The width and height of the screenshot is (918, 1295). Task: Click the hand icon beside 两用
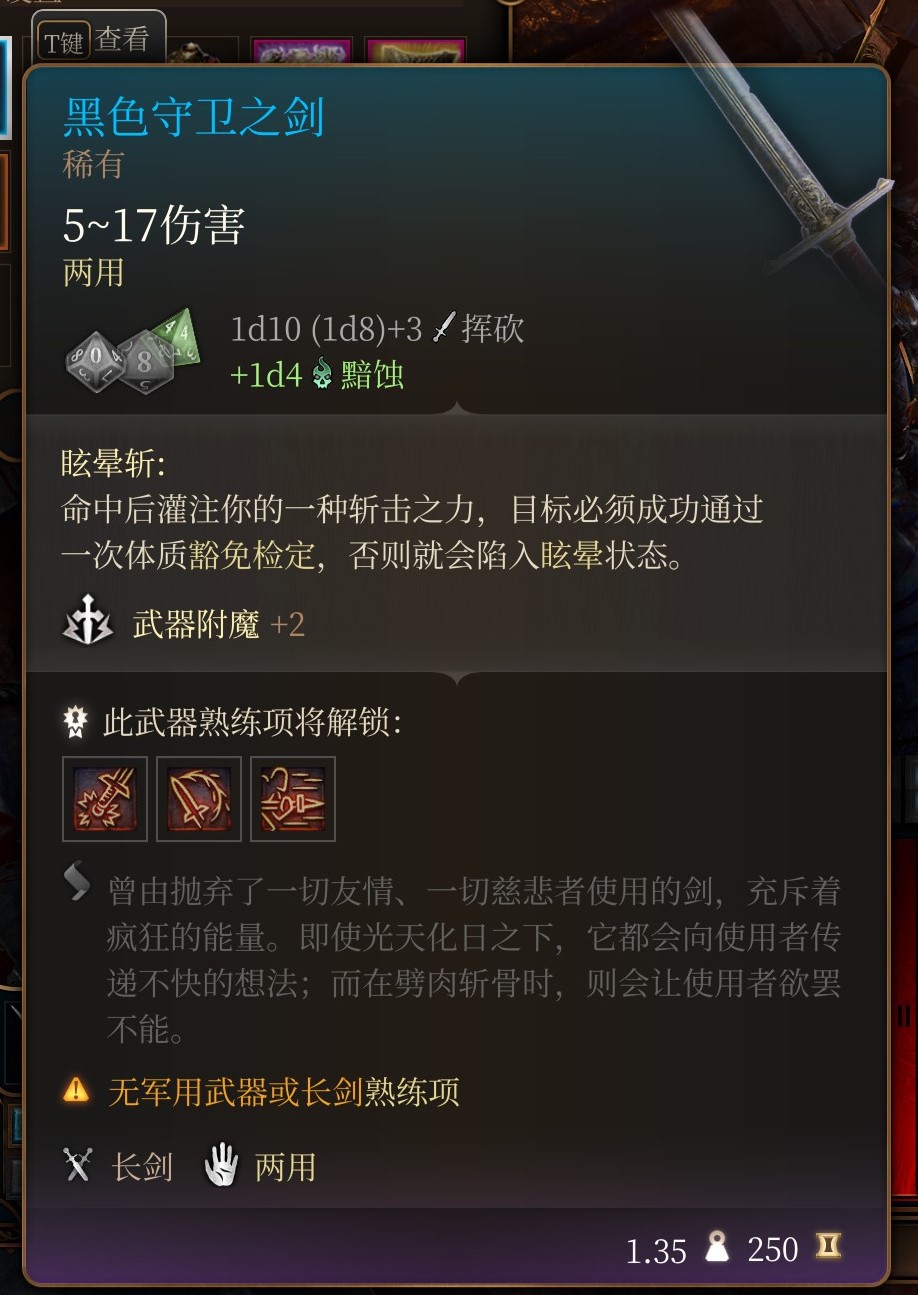tap(221, 1165)
